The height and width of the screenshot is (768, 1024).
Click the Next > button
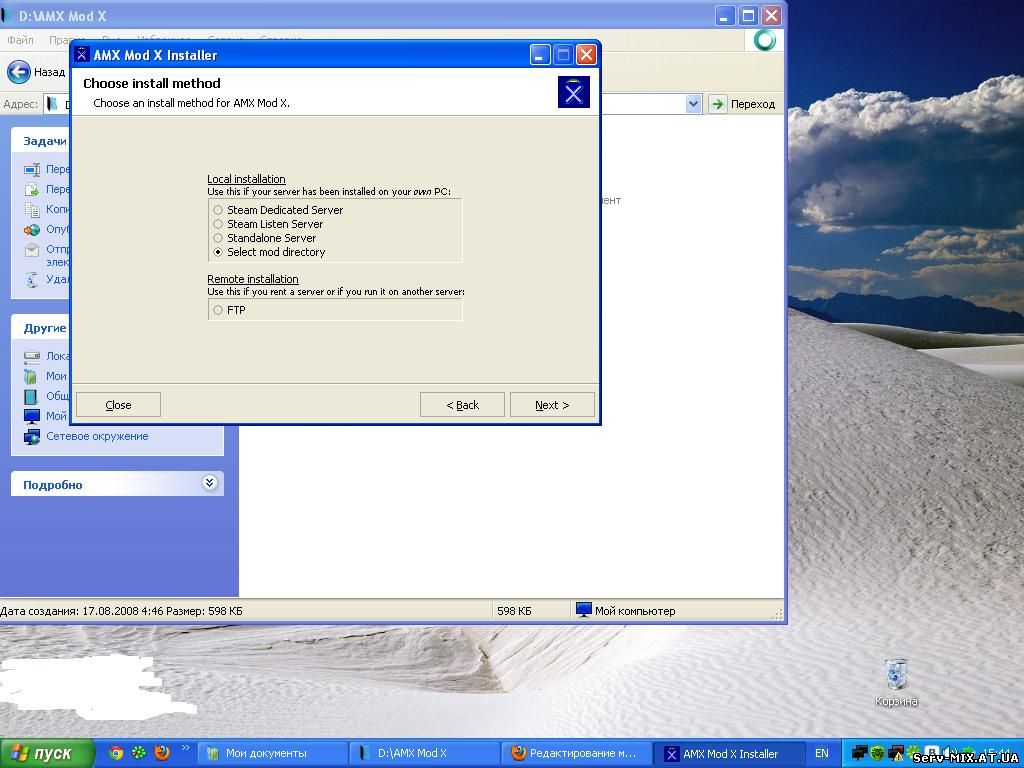coord(552,405)
